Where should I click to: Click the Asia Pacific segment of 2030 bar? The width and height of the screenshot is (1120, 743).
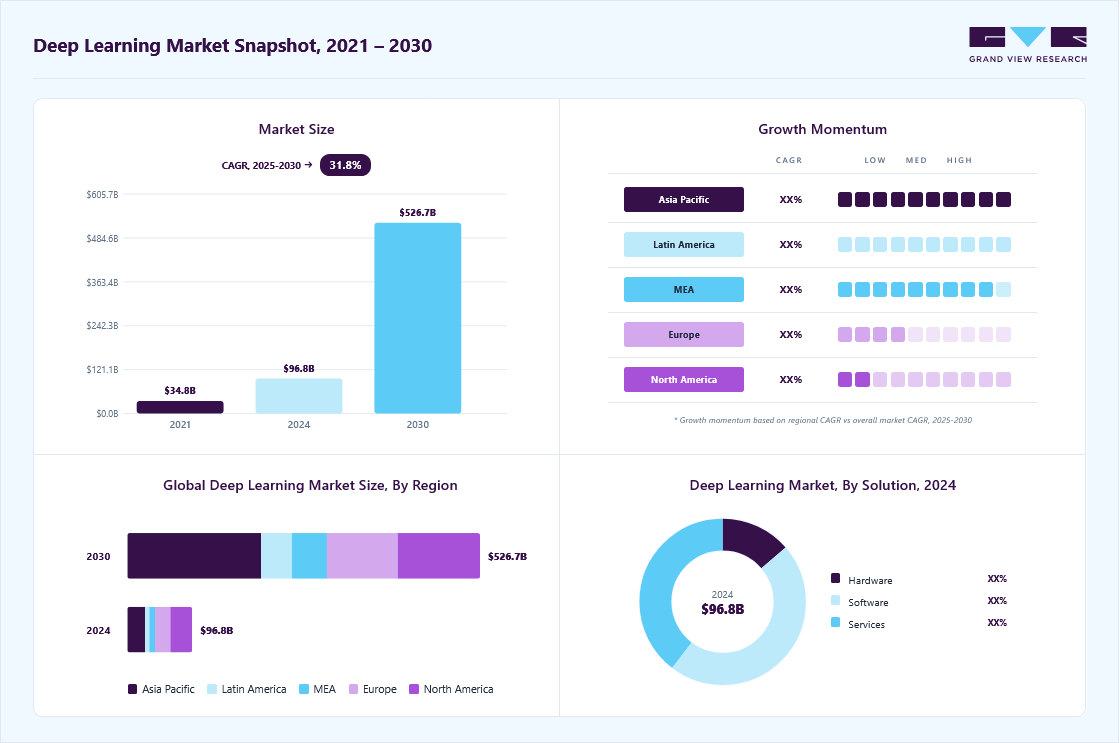(x=194, y=556)
